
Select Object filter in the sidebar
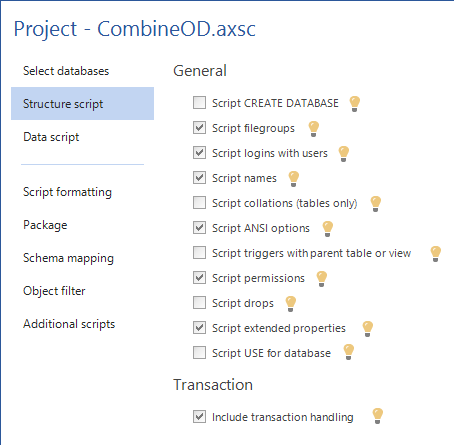54,291
